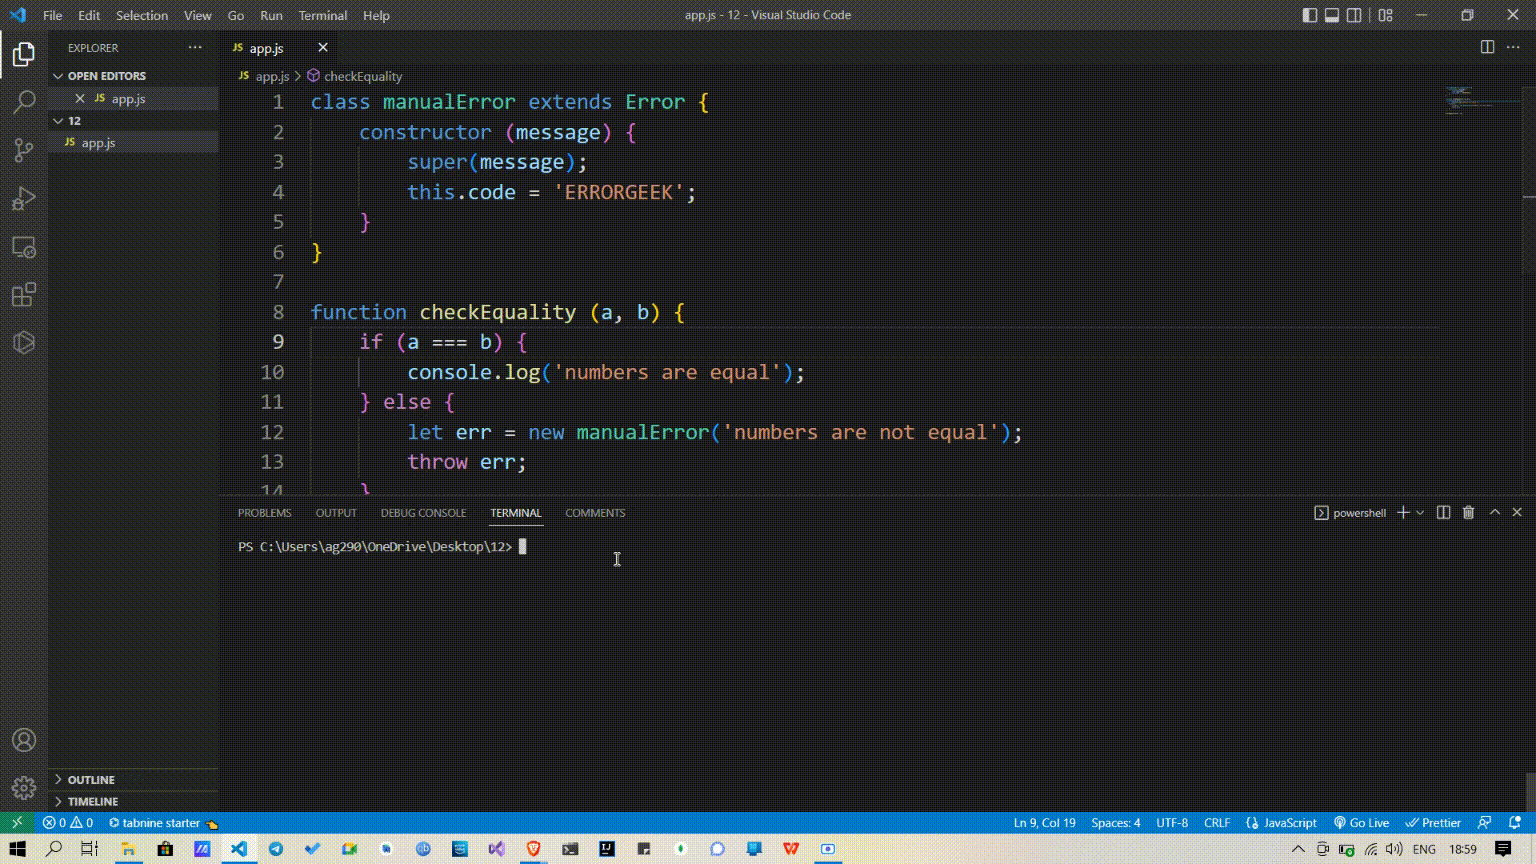Viewport: 1536px width, 864px height.
Task: Open the Search view in activity bar
Action: click(24, 102)
